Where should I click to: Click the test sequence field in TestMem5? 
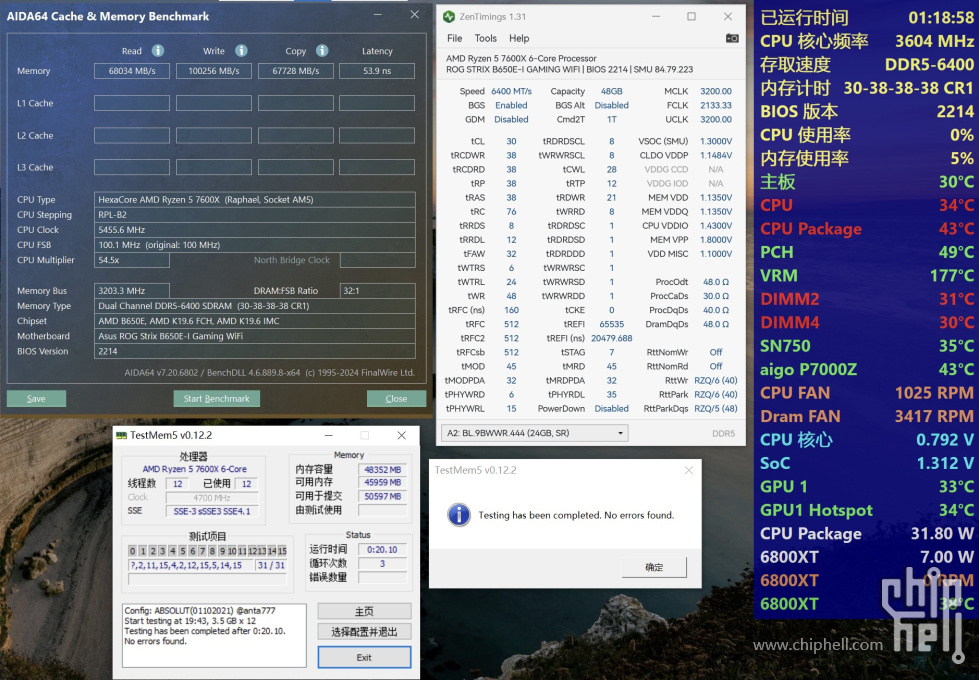click(x=190, y=565)
